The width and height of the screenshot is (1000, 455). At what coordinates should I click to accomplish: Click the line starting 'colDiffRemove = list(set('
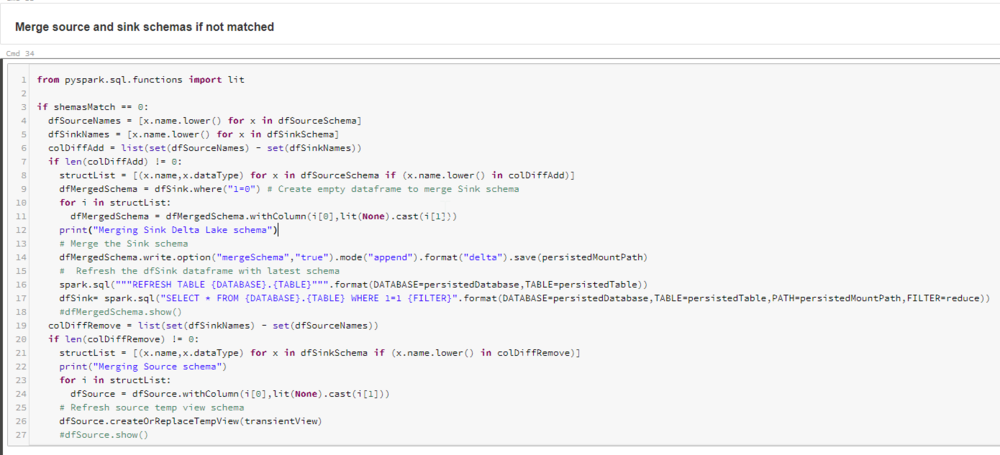click(x=214, y=325)
